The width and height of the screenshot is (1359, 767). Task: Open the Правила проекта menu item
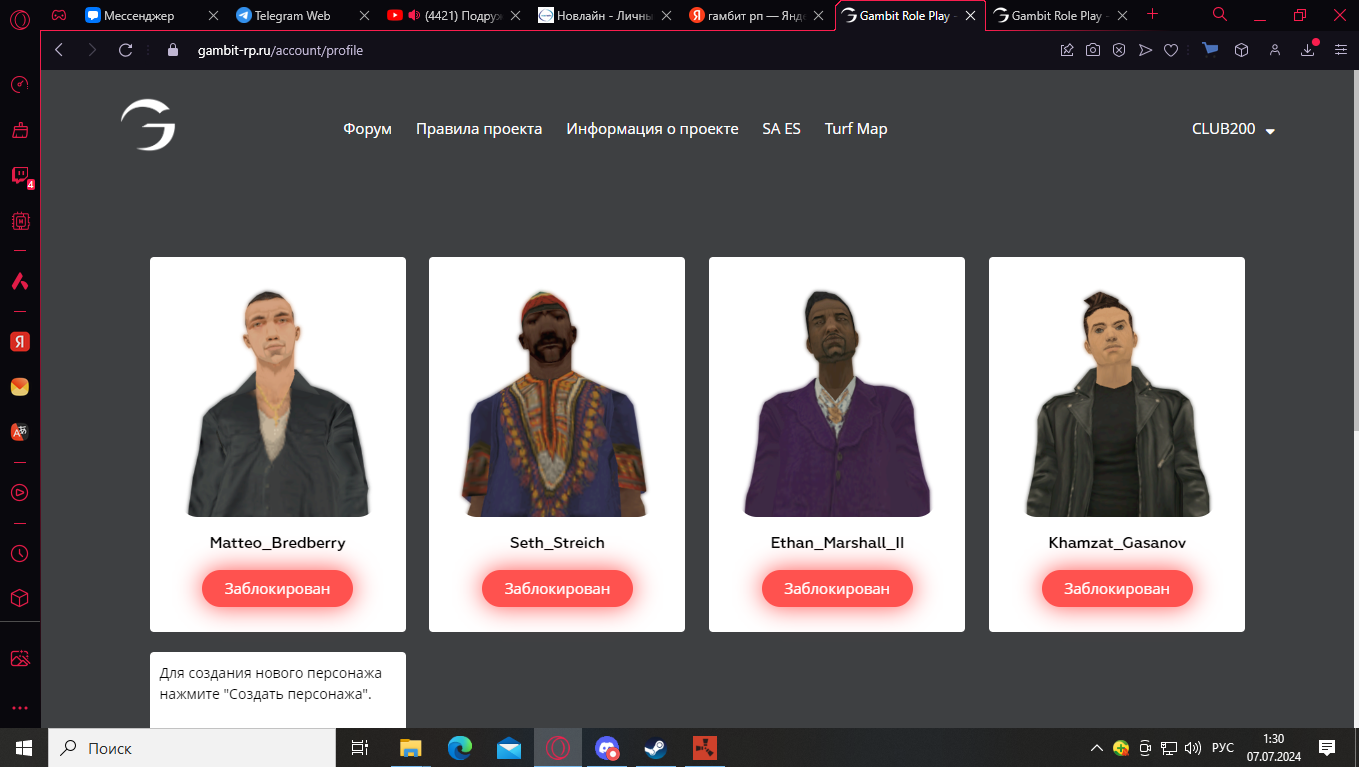tap(479, 129)
